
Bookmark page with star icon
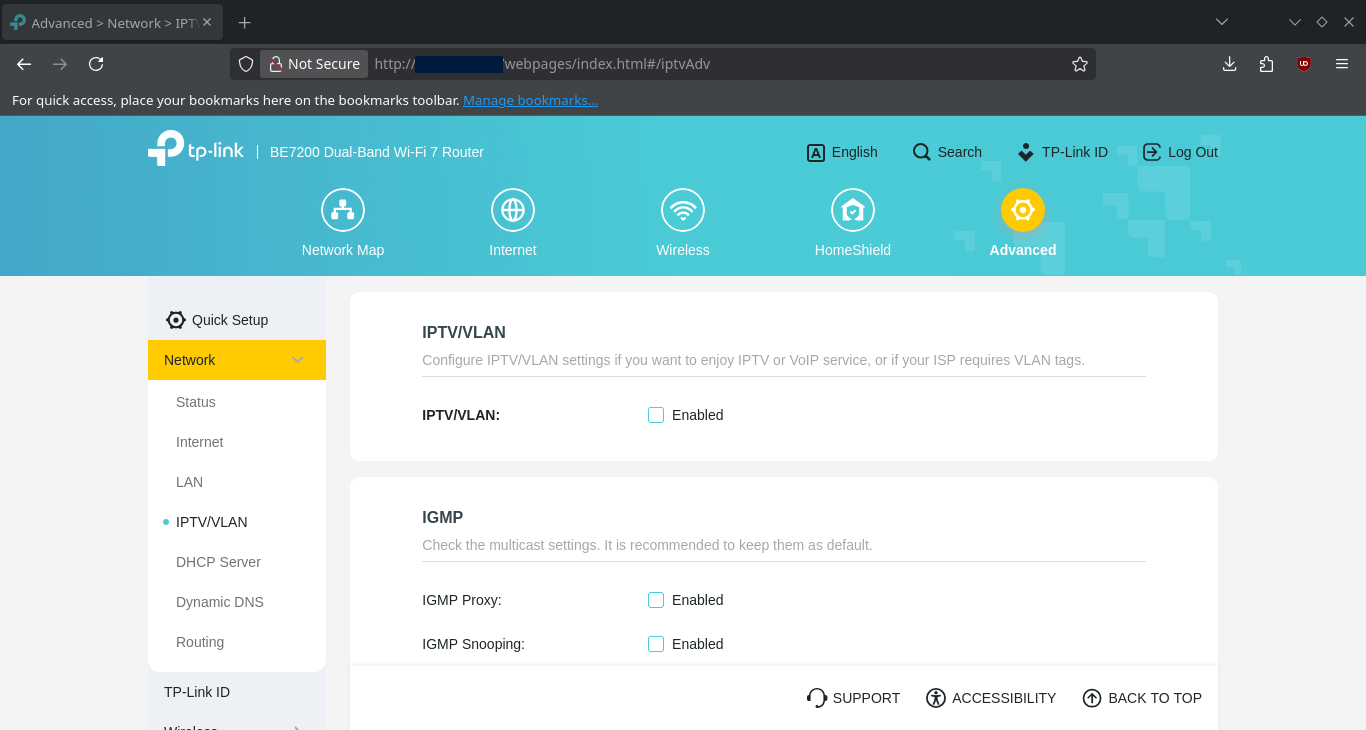click(1080, 64)
